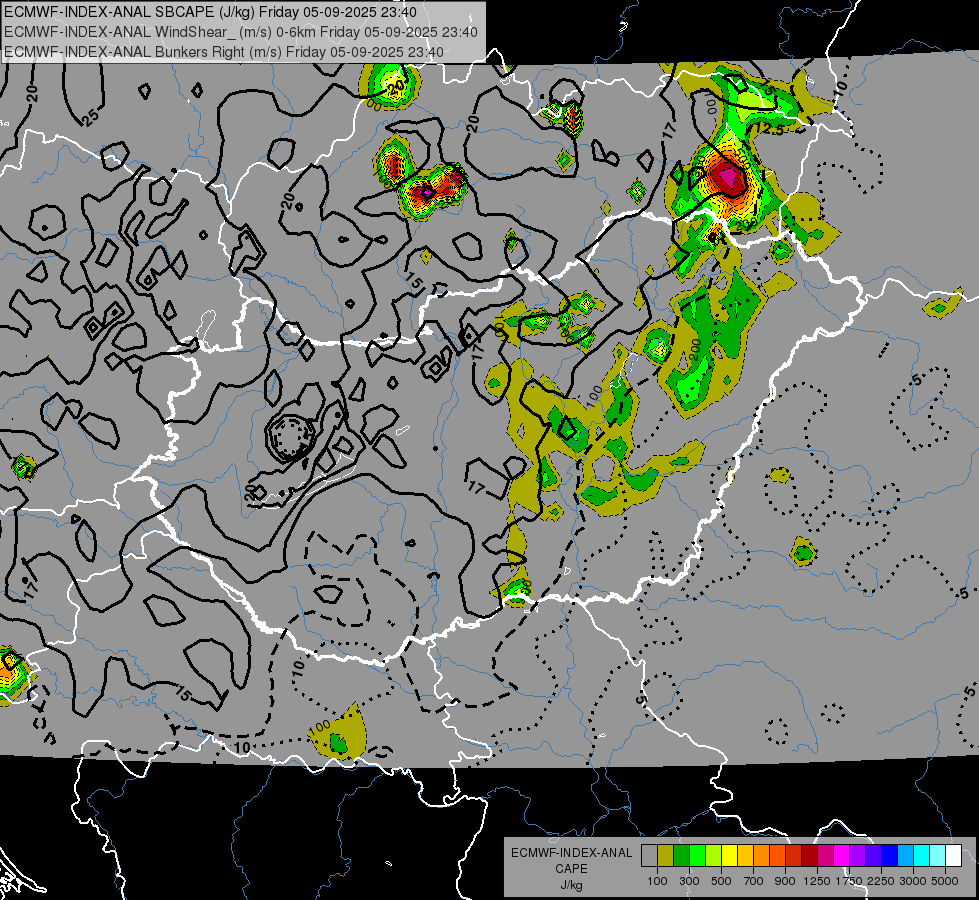This screenshot has height=900, width=979.
Task: Click the WindShear_ 0-6km title line
Action: click(x=240, y=32)
